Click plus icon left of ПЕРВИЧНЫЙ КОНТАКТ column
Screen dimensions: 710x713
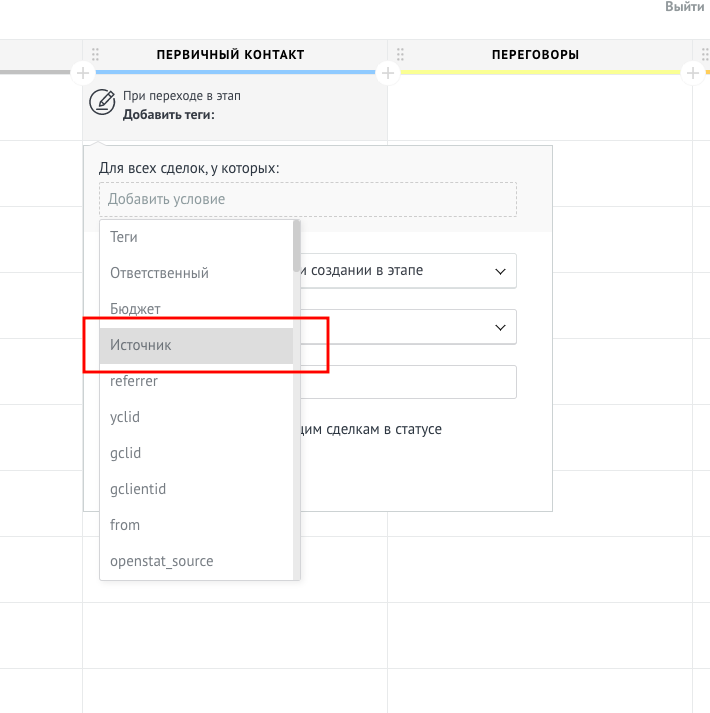83,73
